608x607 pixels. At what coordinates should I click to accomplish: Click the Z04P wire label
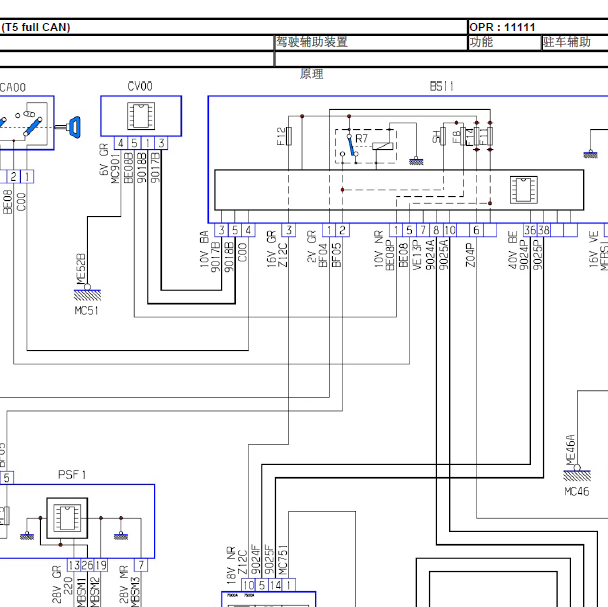pyautogui.click(x=470, y=255)
